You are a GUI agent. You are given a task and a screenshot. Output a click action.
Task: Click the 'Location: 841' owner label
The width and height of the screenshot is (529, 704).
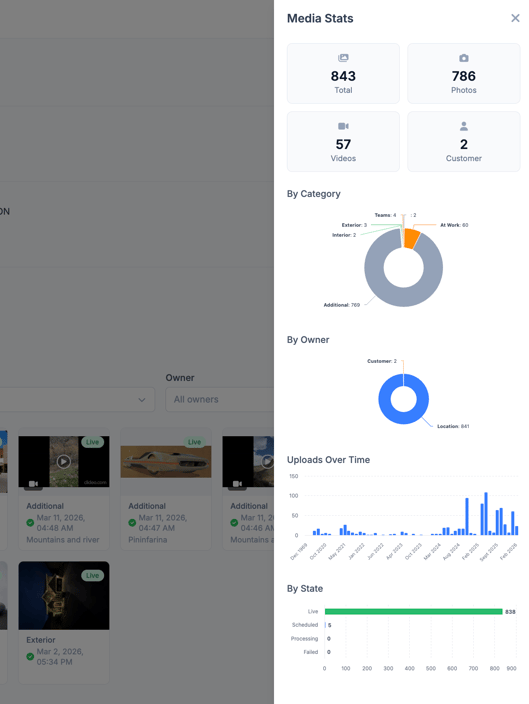[x=453, y=426]
